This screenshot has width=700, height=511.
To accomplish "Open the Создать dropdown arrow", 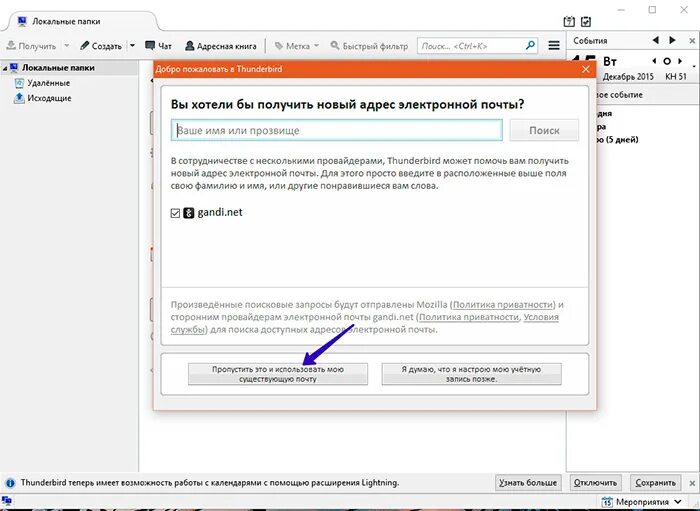I will click(x=132, y=46).
